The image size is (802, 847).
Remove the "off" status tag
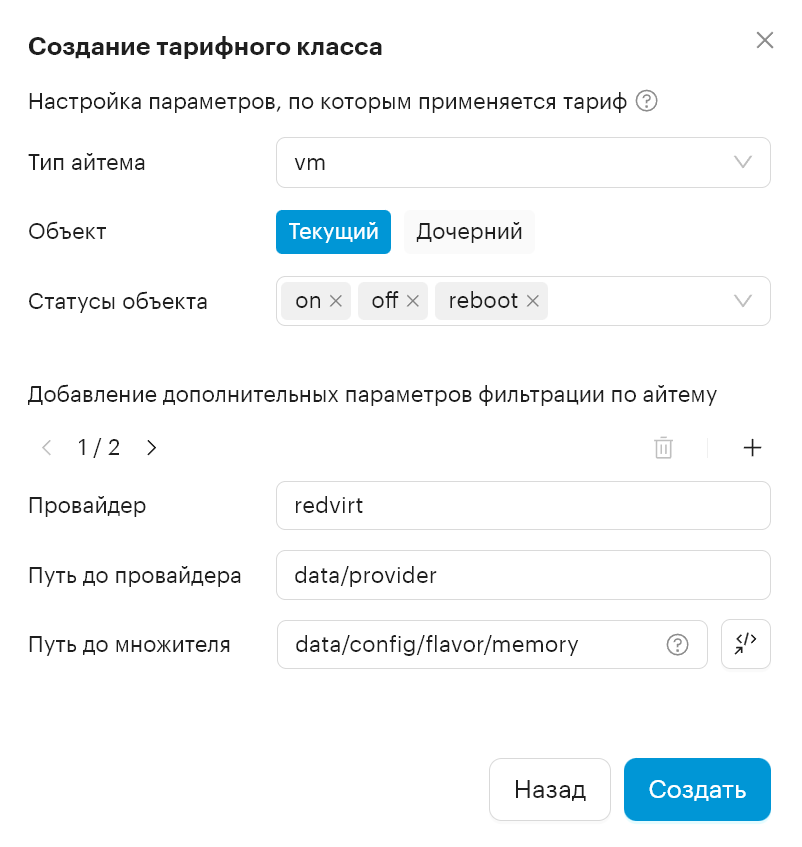pyautogui.click(x=413, y=301)
